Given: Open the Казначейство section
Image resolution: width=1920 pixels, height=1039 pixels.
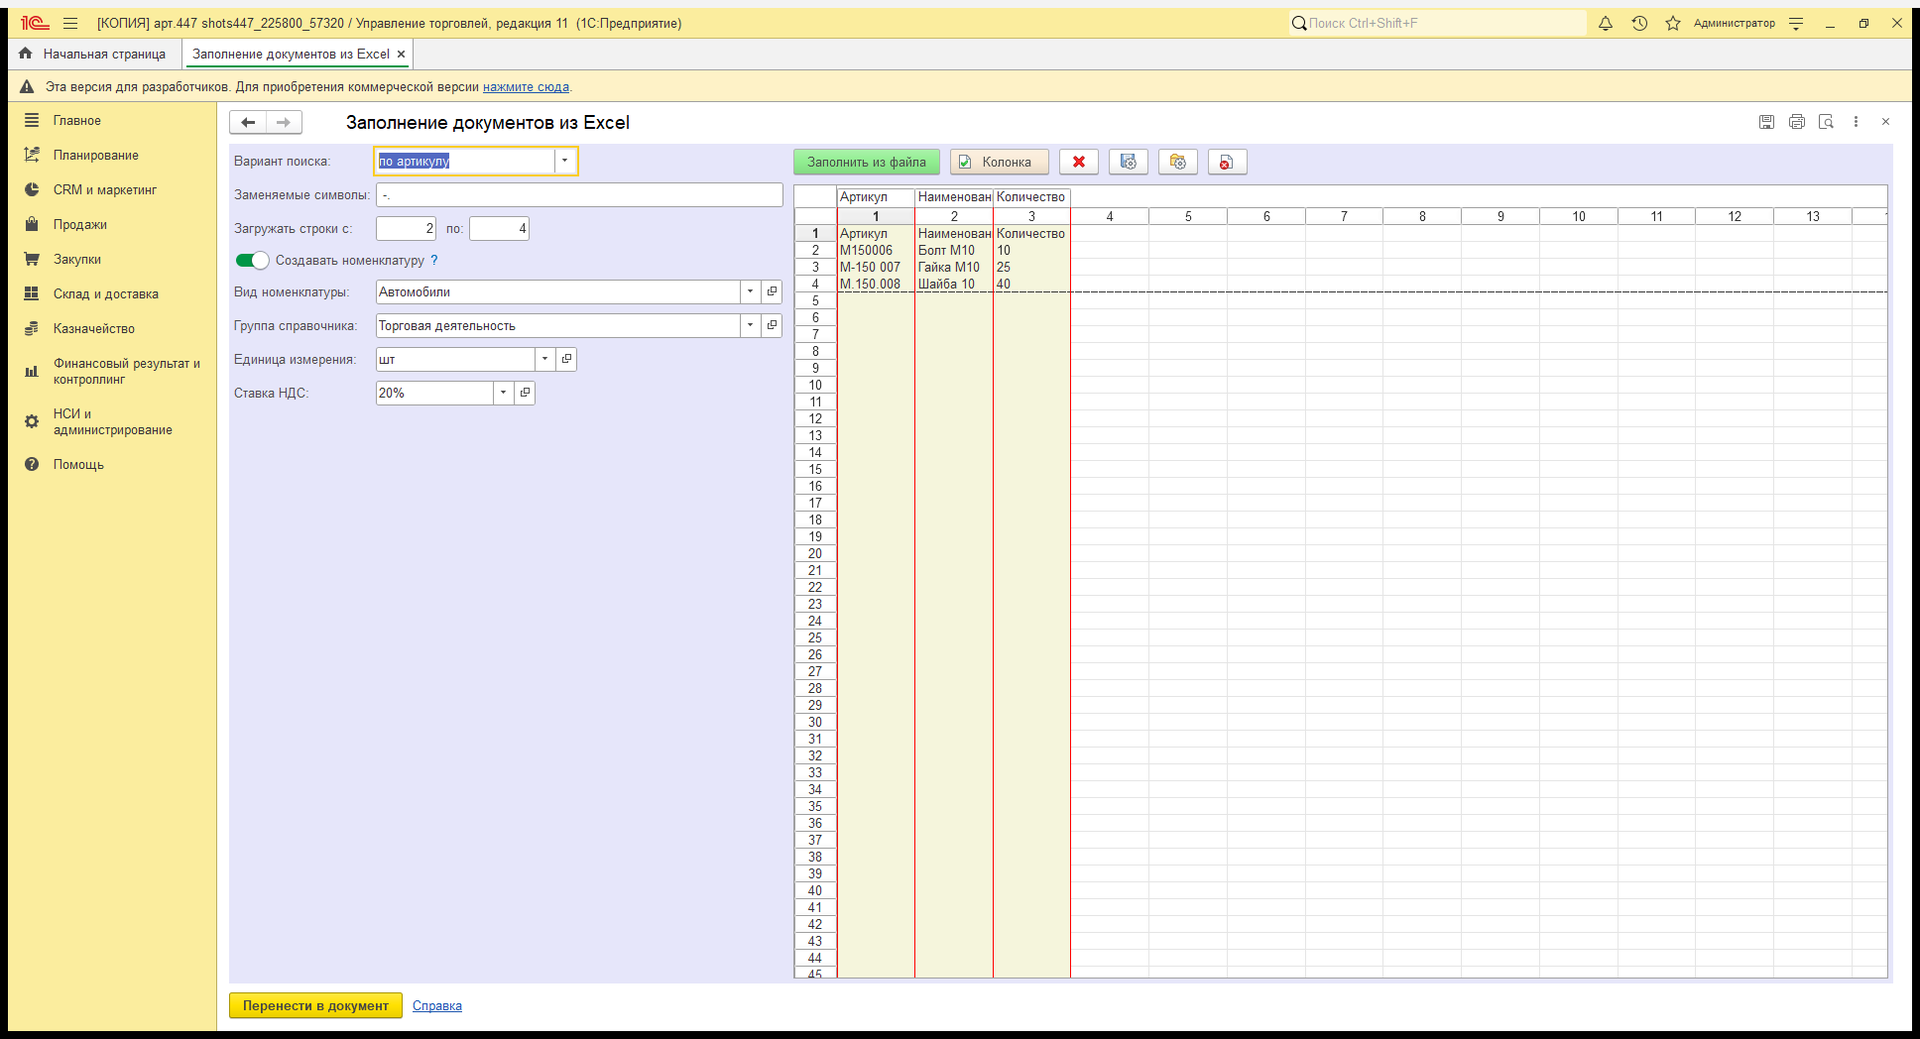Looking at the screenshot, I should coord(94,328).
